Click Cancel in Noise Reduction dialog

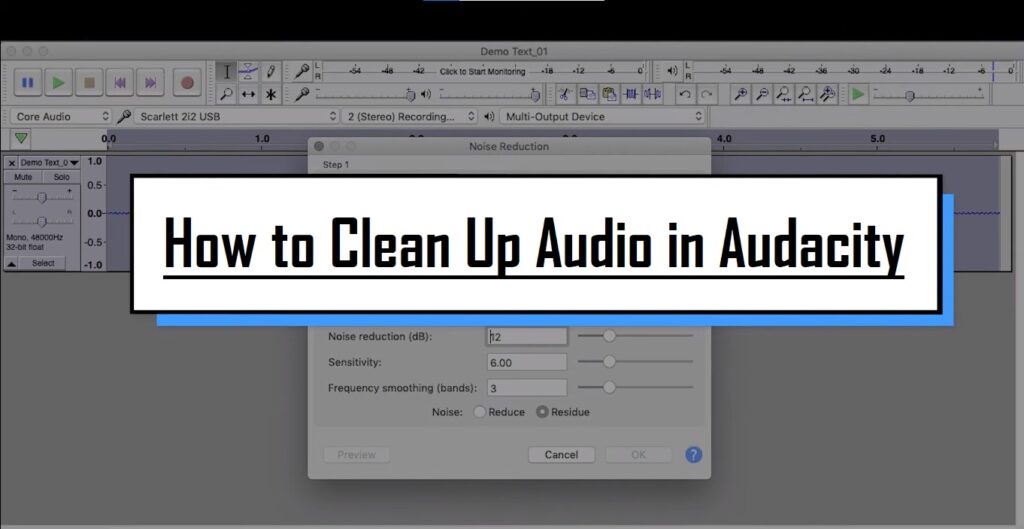[561, 454]
